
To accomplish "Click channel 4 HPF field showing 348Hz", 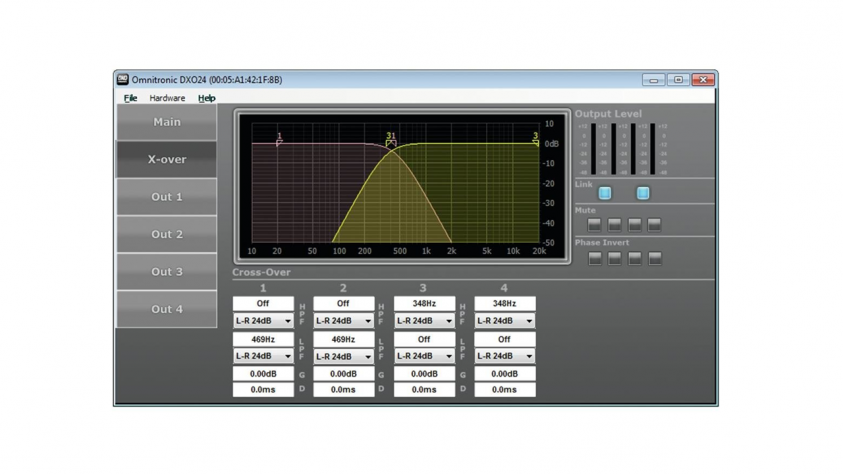I will point(505,304).
